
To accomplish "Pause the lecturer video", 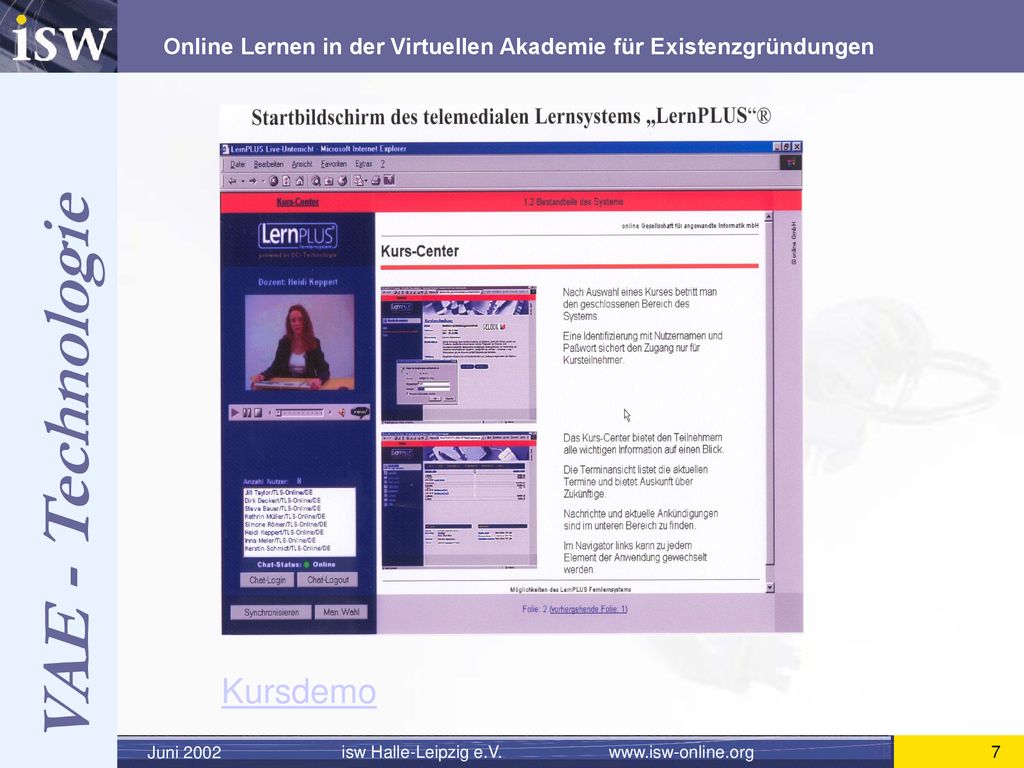I will [x=247, y=413].
